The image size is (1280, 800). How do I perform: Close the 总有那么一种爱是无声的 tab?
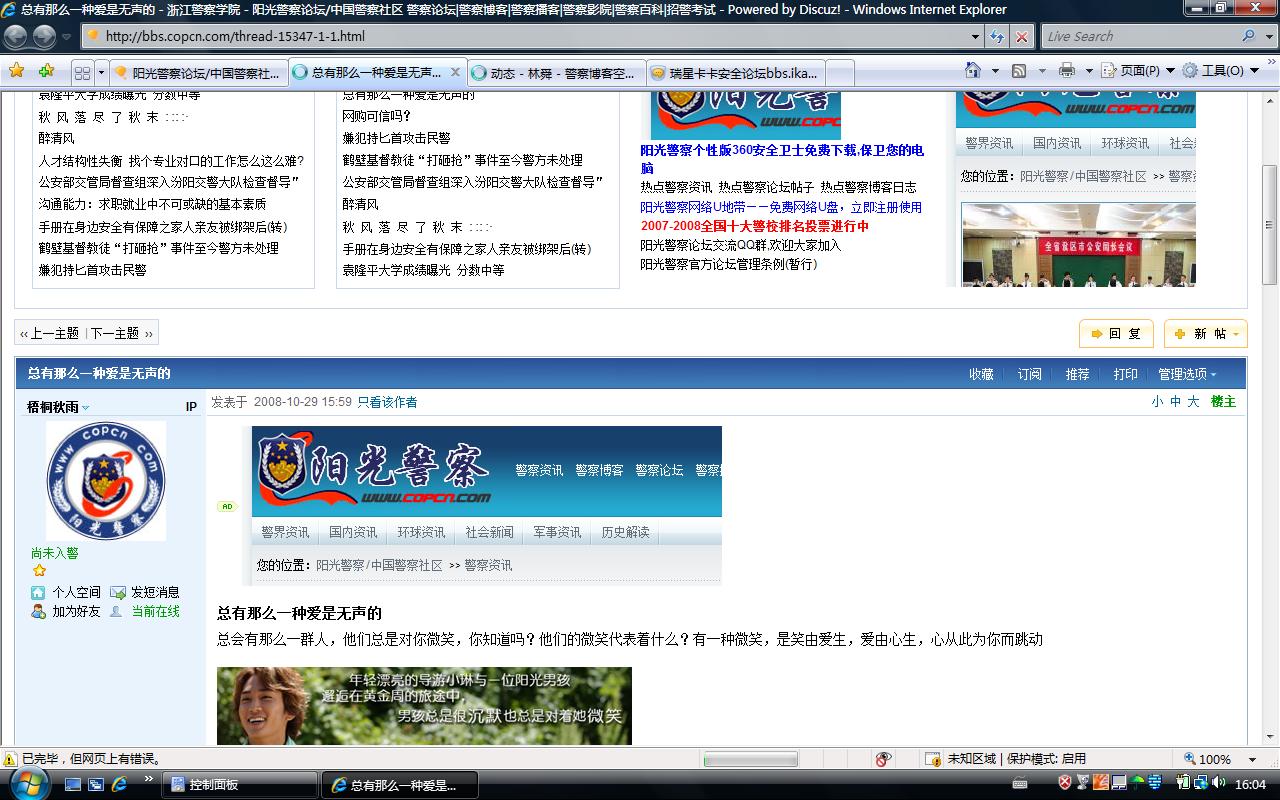pos(456,72)
